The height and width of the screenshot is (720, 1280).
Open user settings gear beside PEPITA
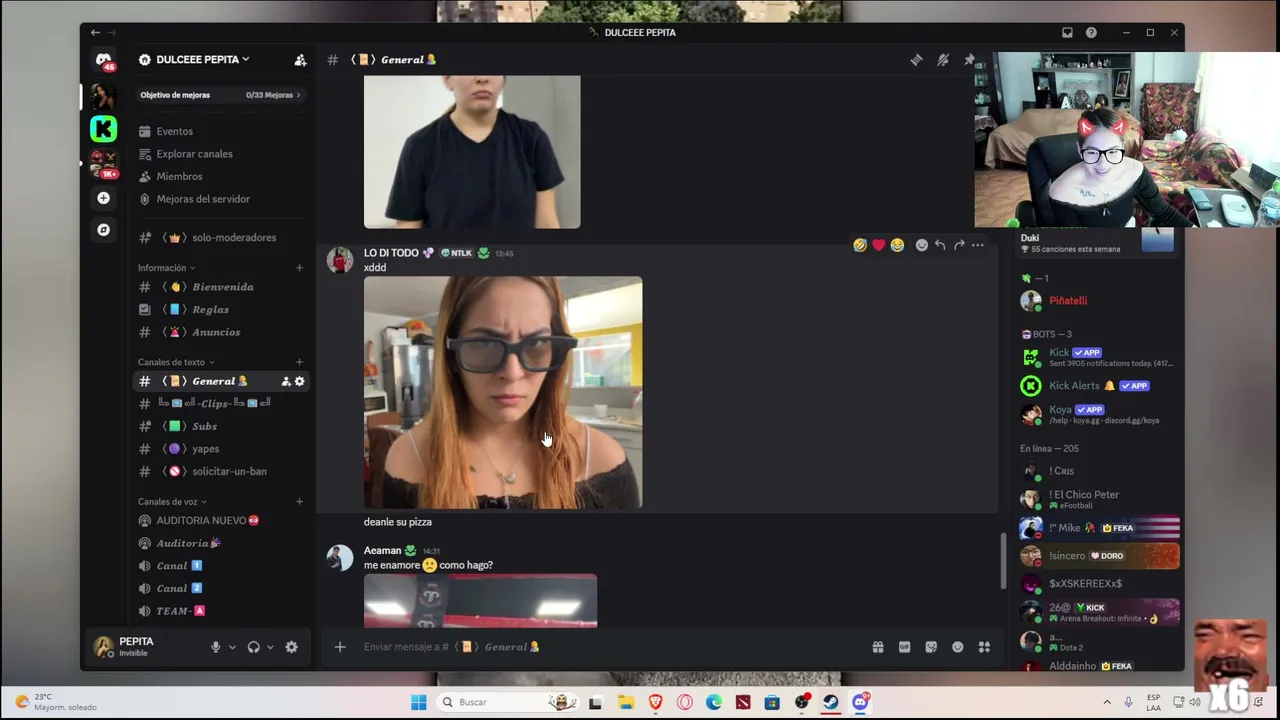click(291, 647)
